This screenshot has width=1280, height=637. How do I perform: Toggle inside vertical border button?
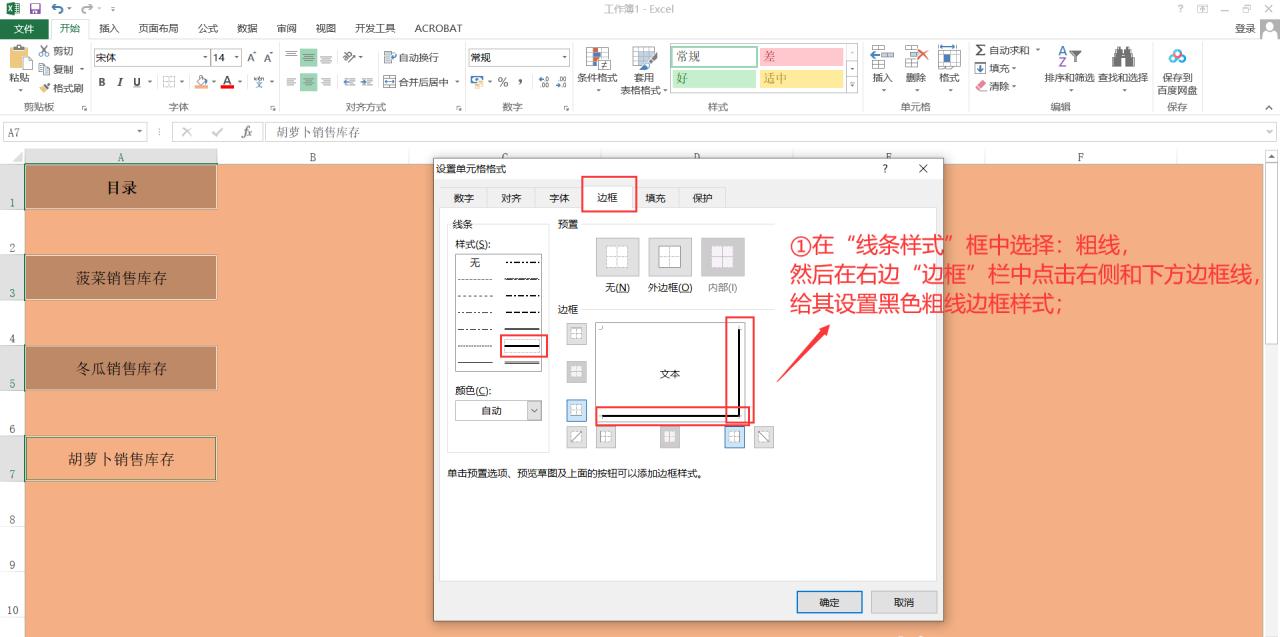[670, 436]
